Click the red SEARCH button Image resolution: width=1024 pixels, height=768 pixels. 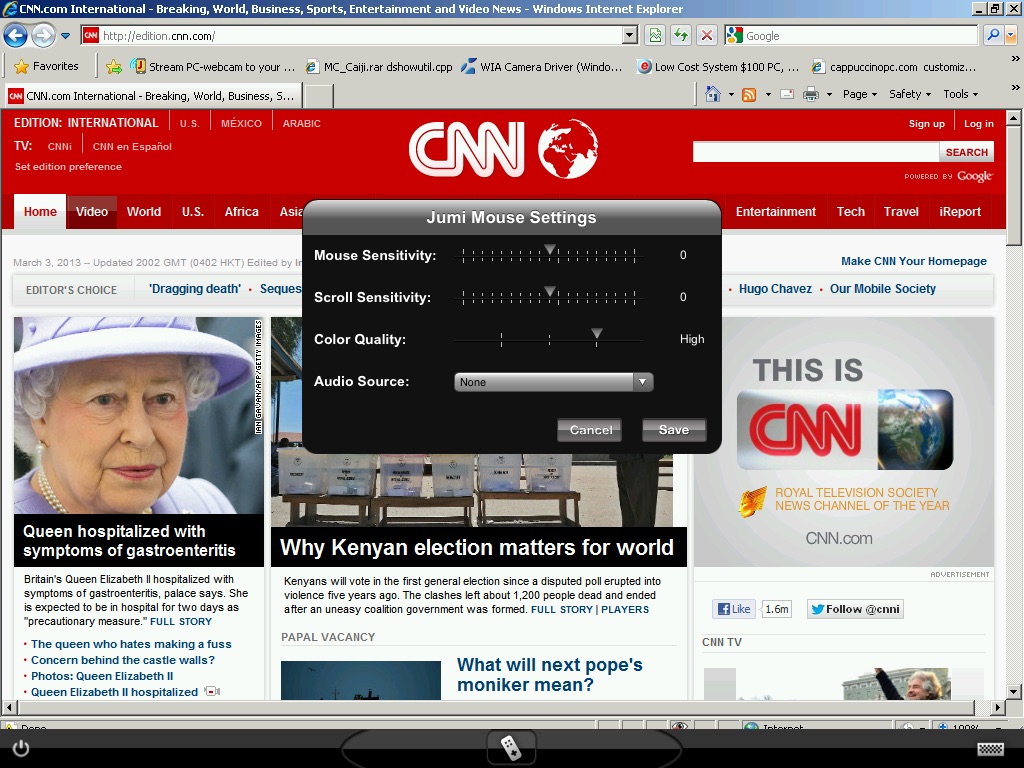(x=967, y=152)
